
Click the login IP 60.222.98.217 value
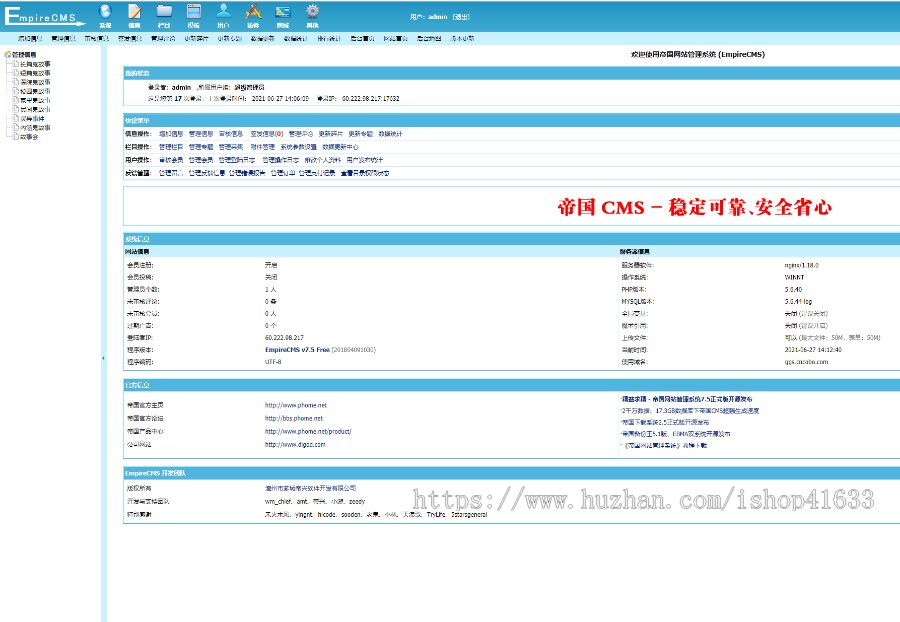point(284,337)
